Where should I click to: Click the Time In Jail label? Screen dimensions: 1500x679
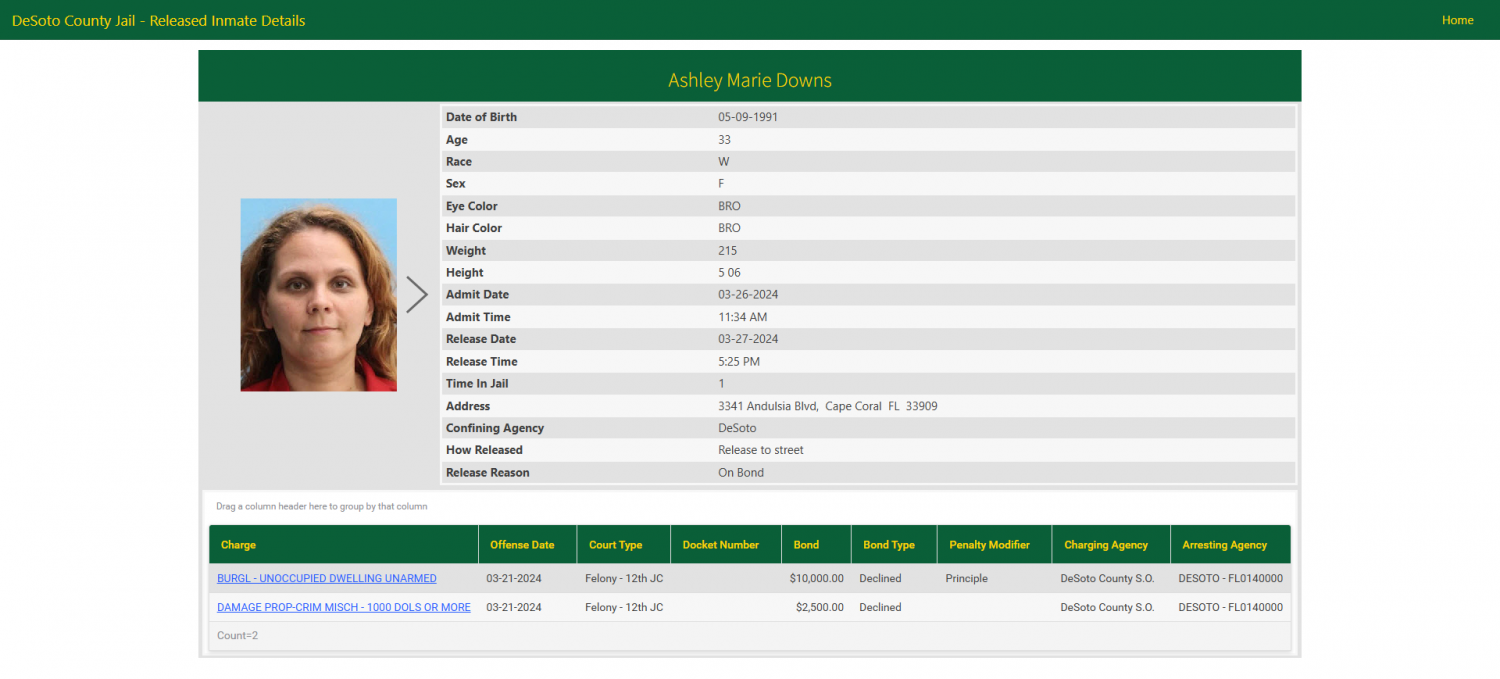click(477, 384)
